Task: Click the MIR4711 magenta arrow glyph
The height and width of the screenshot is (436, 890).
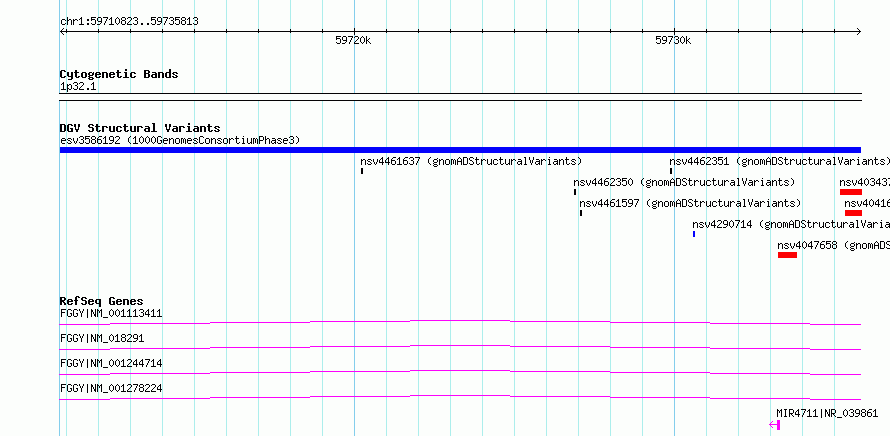Action: (x=775, y=425)
